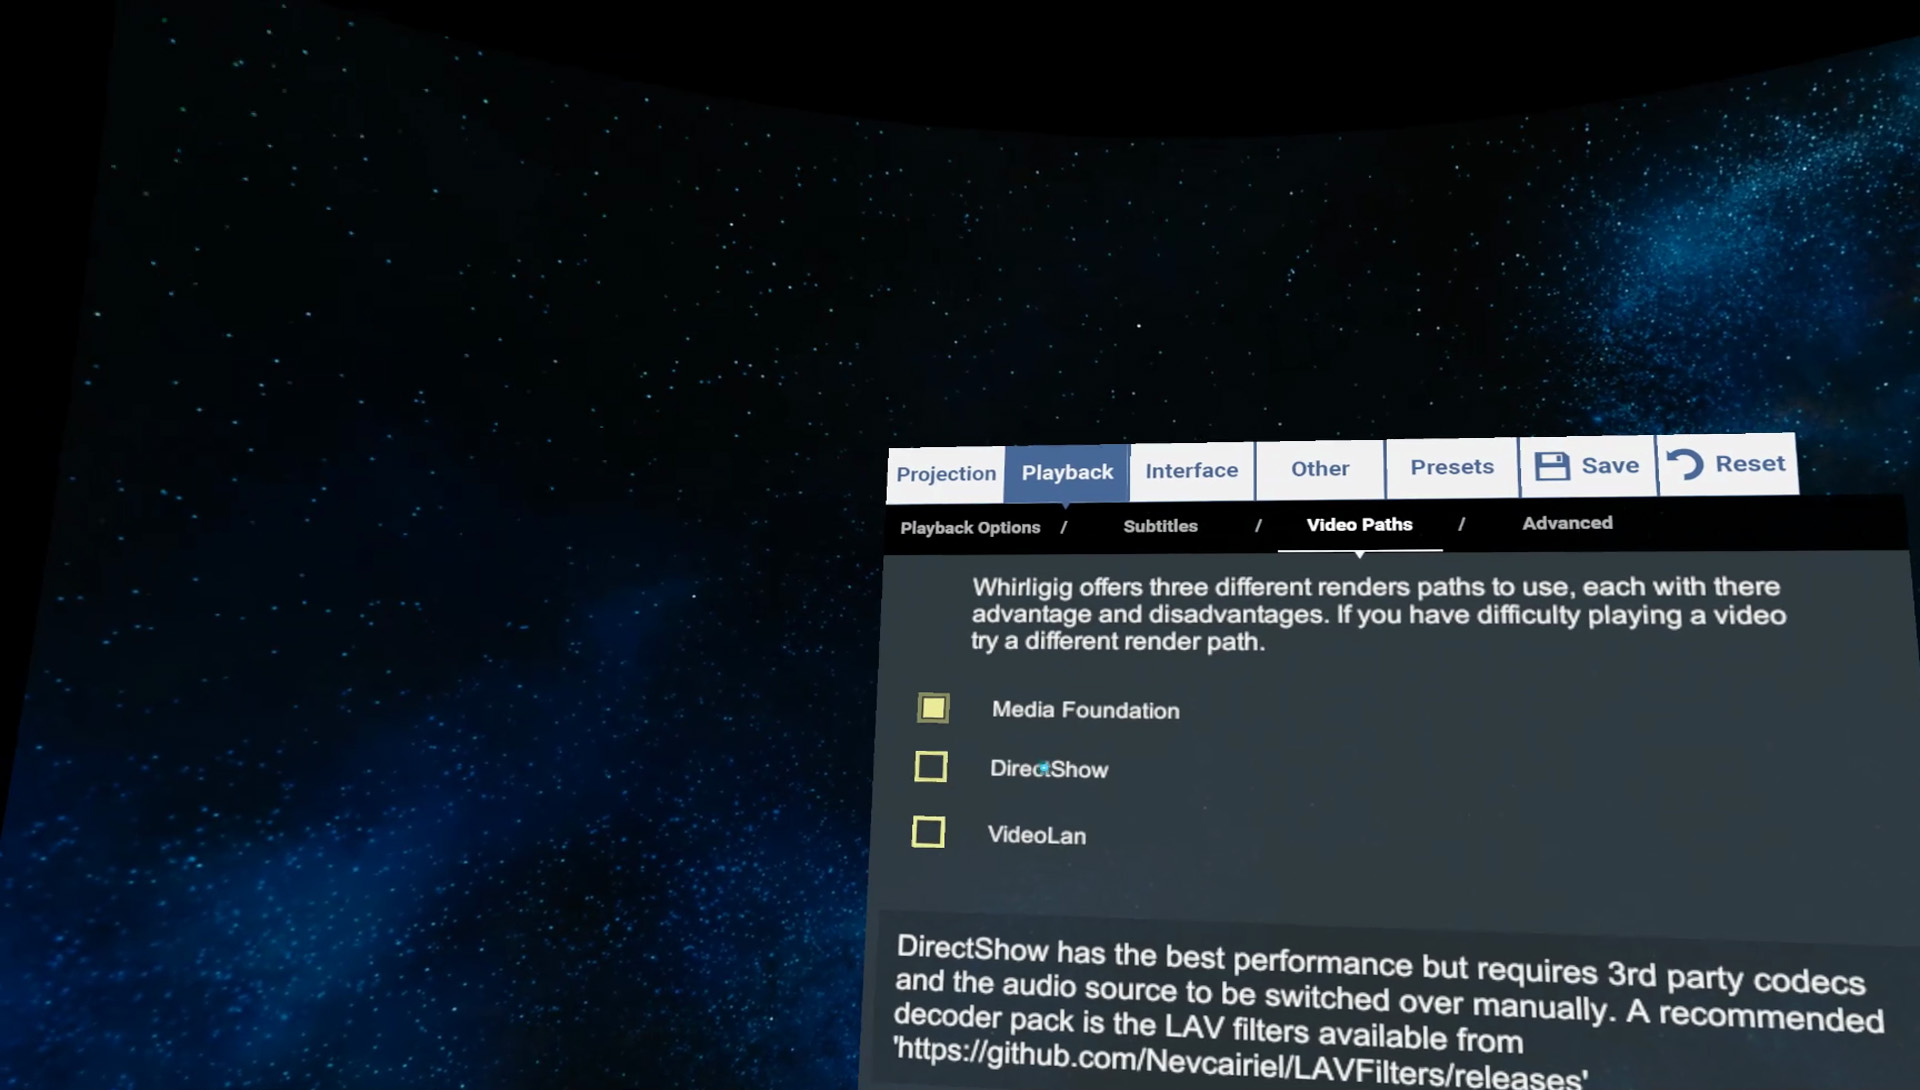Switch to the Subtitles settings
Image resolution: width=1920 pixels, height=1090 pixels.
pyautogui.click(x=1160, y=525)
